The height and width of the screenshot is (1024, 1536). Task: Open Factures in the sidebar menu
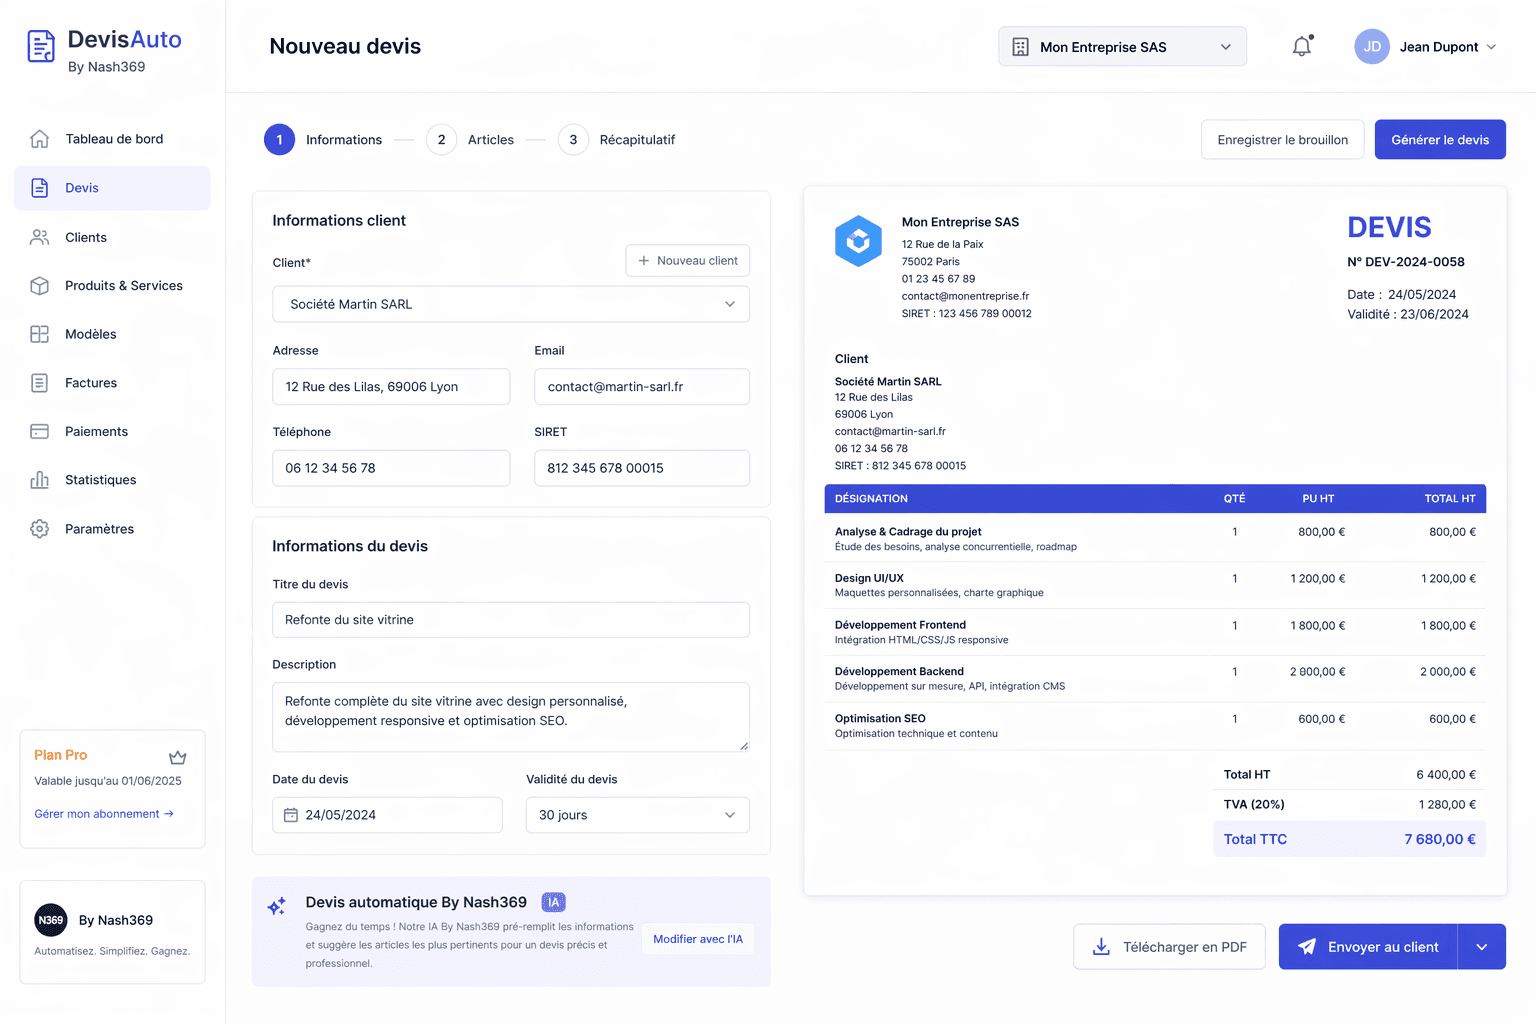pos(91,383)
